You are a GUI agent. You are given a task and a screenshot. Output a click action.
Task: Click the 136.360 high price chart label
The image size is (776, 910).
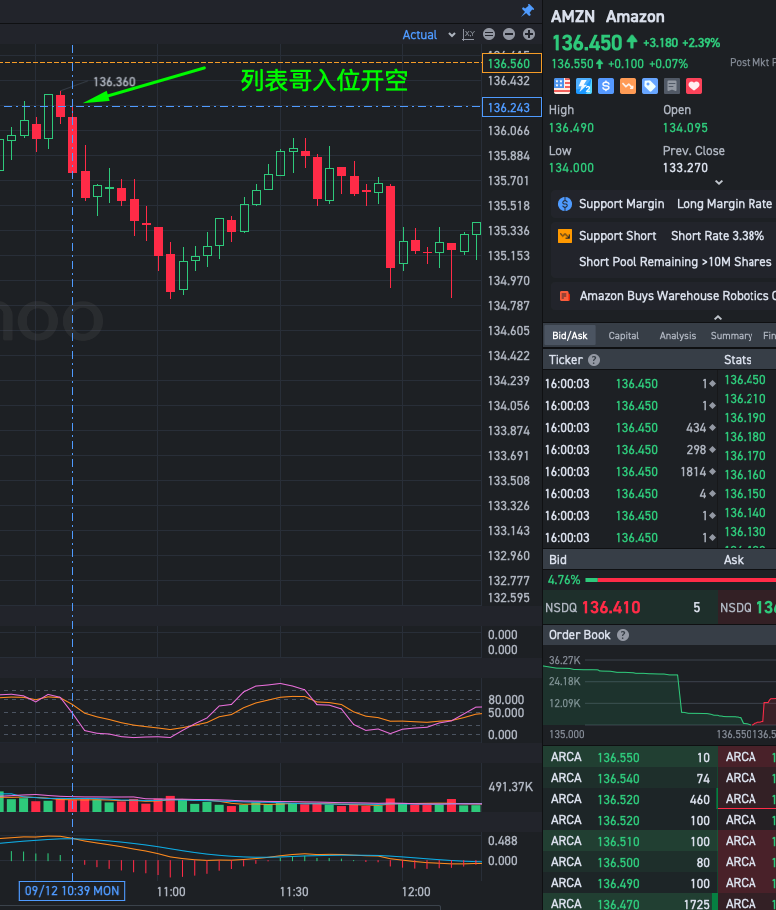pos(114,82)
